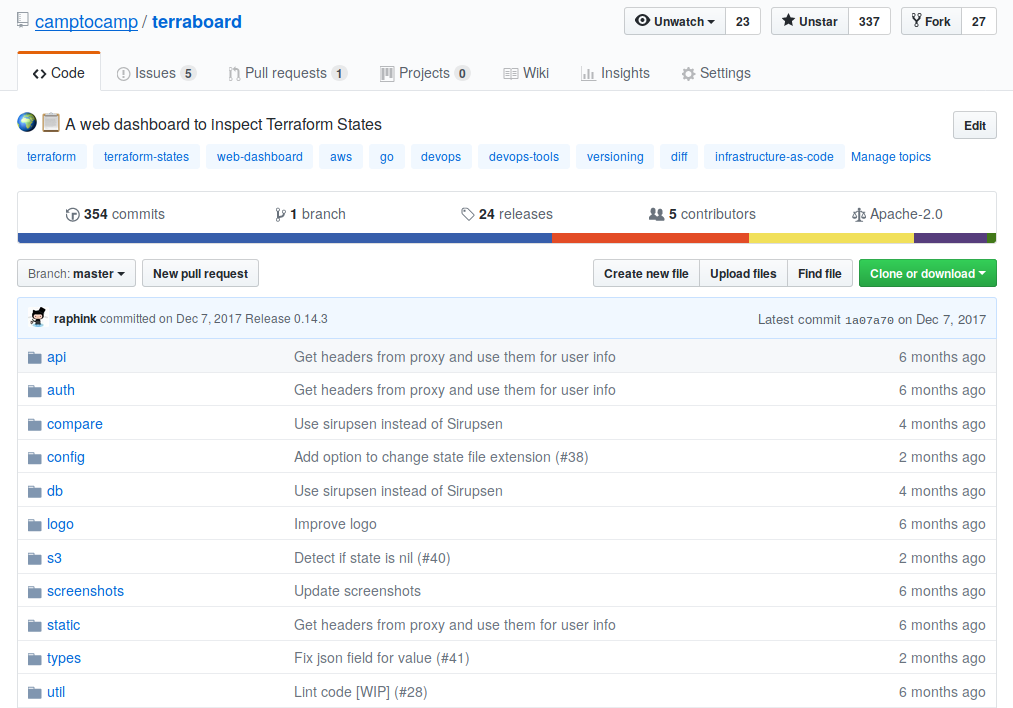Image resolution: width=1013 pixels, height=708 pixels.
Task: Click the compare folder icon
Action: [x=35, y=424]
